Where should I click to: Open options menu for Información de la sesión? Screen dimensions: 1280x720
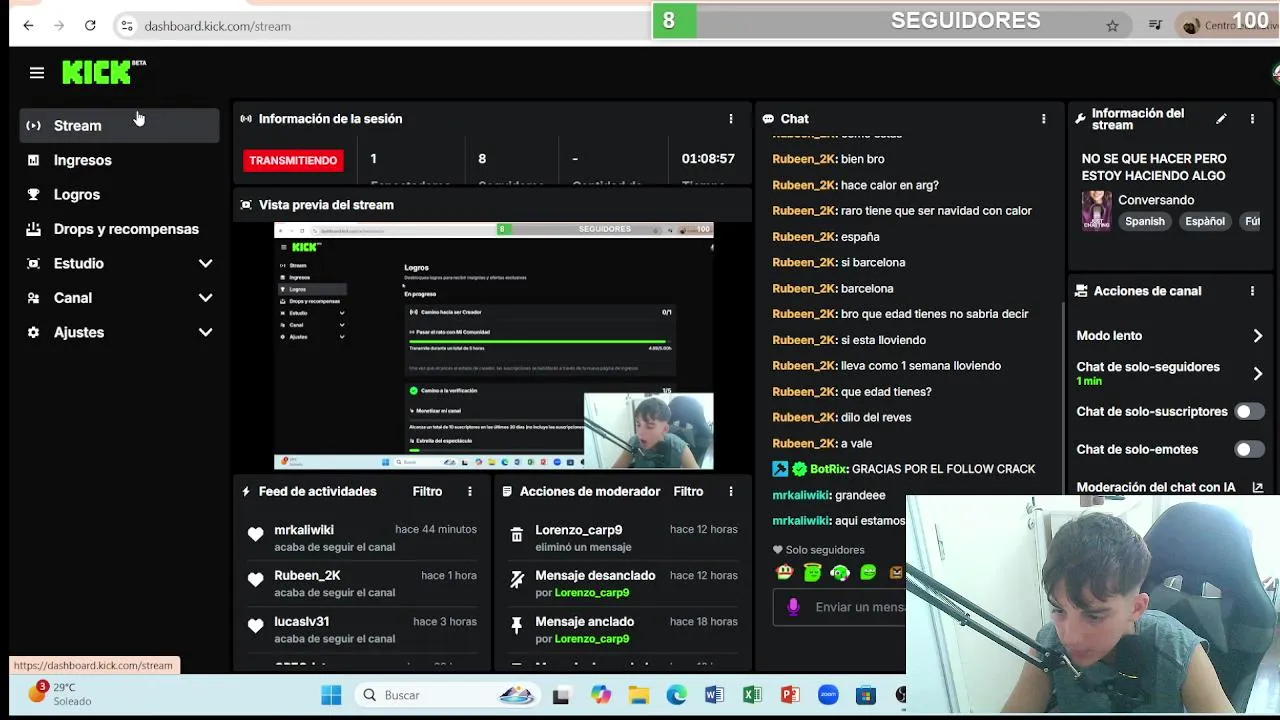coord(731,119)
